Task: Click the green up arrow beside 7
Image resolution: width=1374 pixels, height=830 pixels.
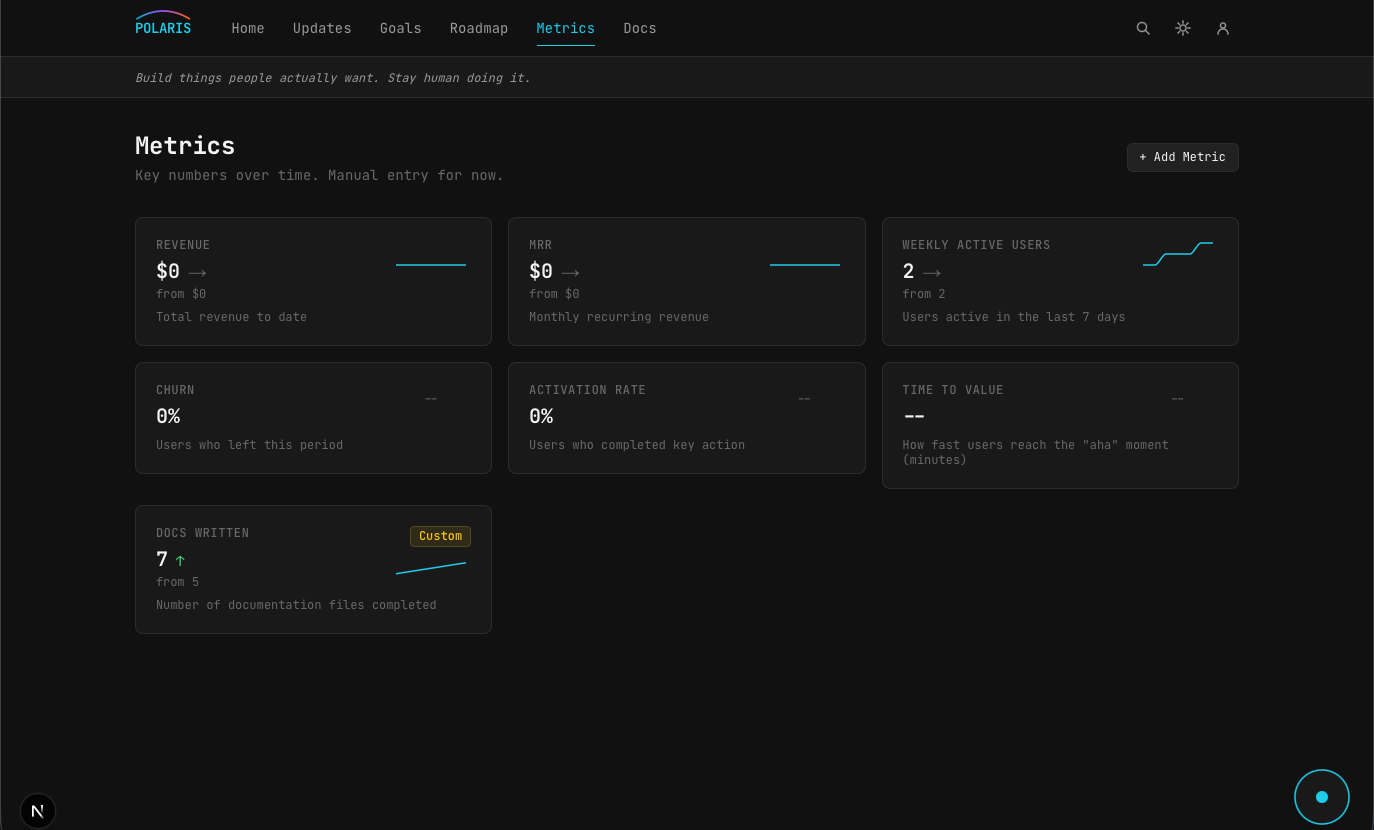Action: click(180, 560)
